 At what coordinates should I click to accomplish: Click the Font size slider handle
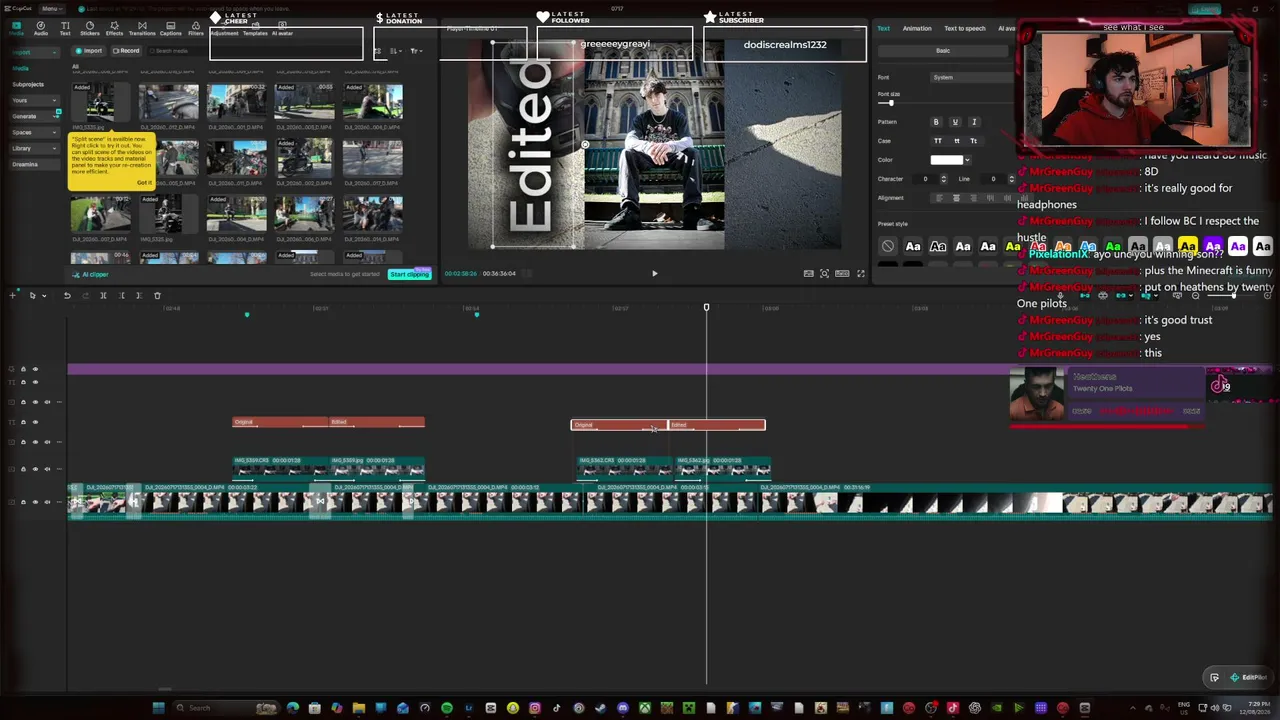point(891,103)
